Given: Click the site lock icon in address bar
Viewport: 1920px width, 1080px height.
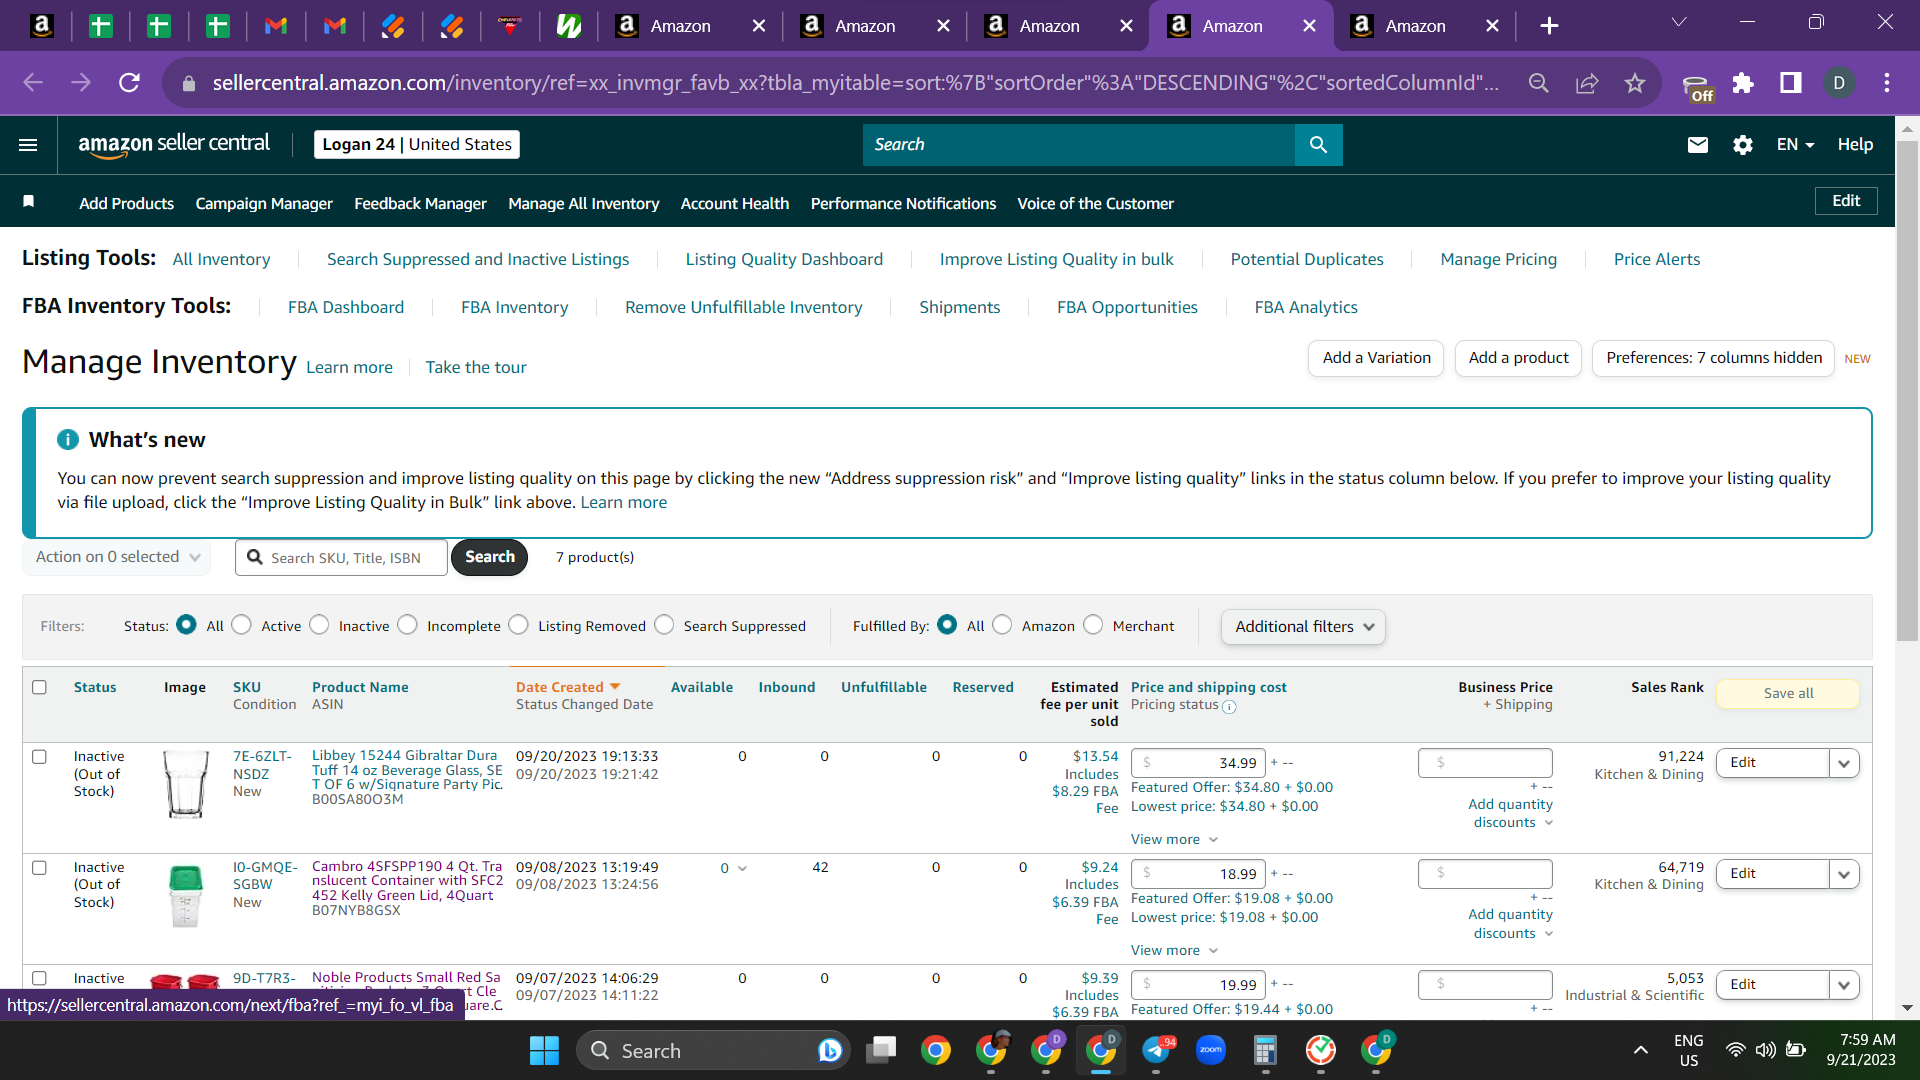Looking at the screenshot, I should click(x=188, y=83).
